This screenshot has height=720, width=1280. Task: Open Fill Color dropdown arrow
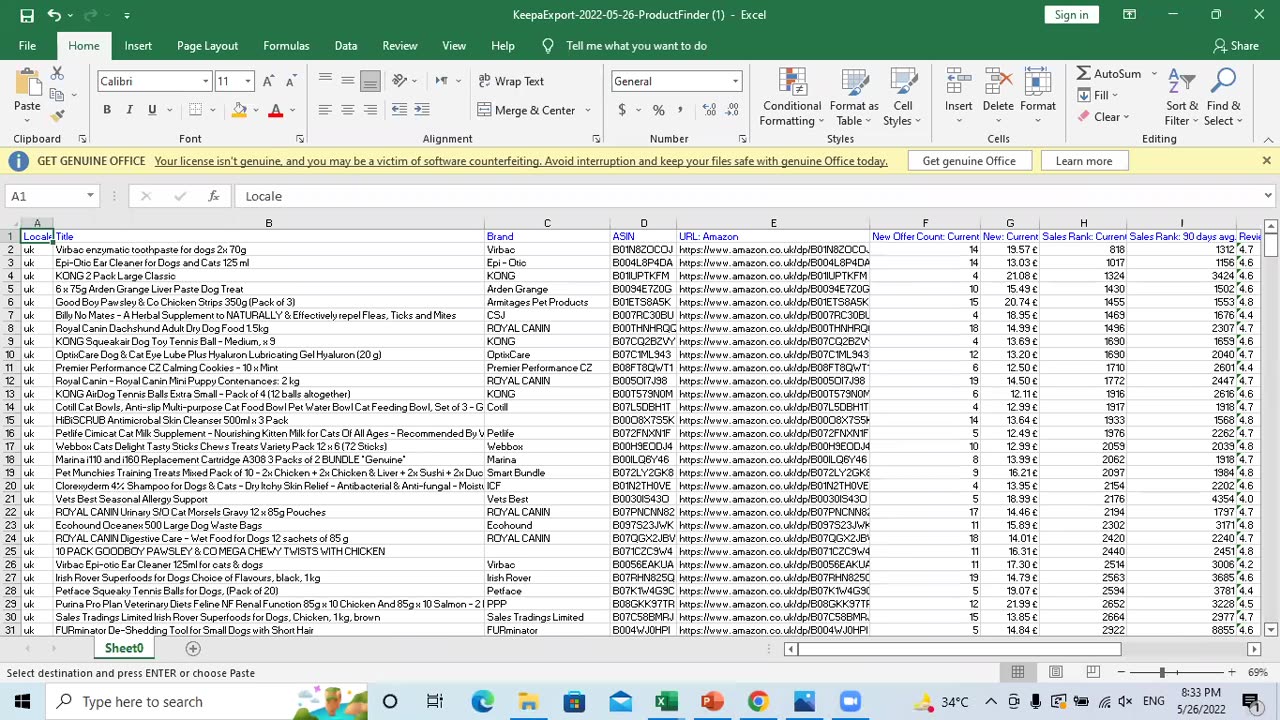[255, 110]
